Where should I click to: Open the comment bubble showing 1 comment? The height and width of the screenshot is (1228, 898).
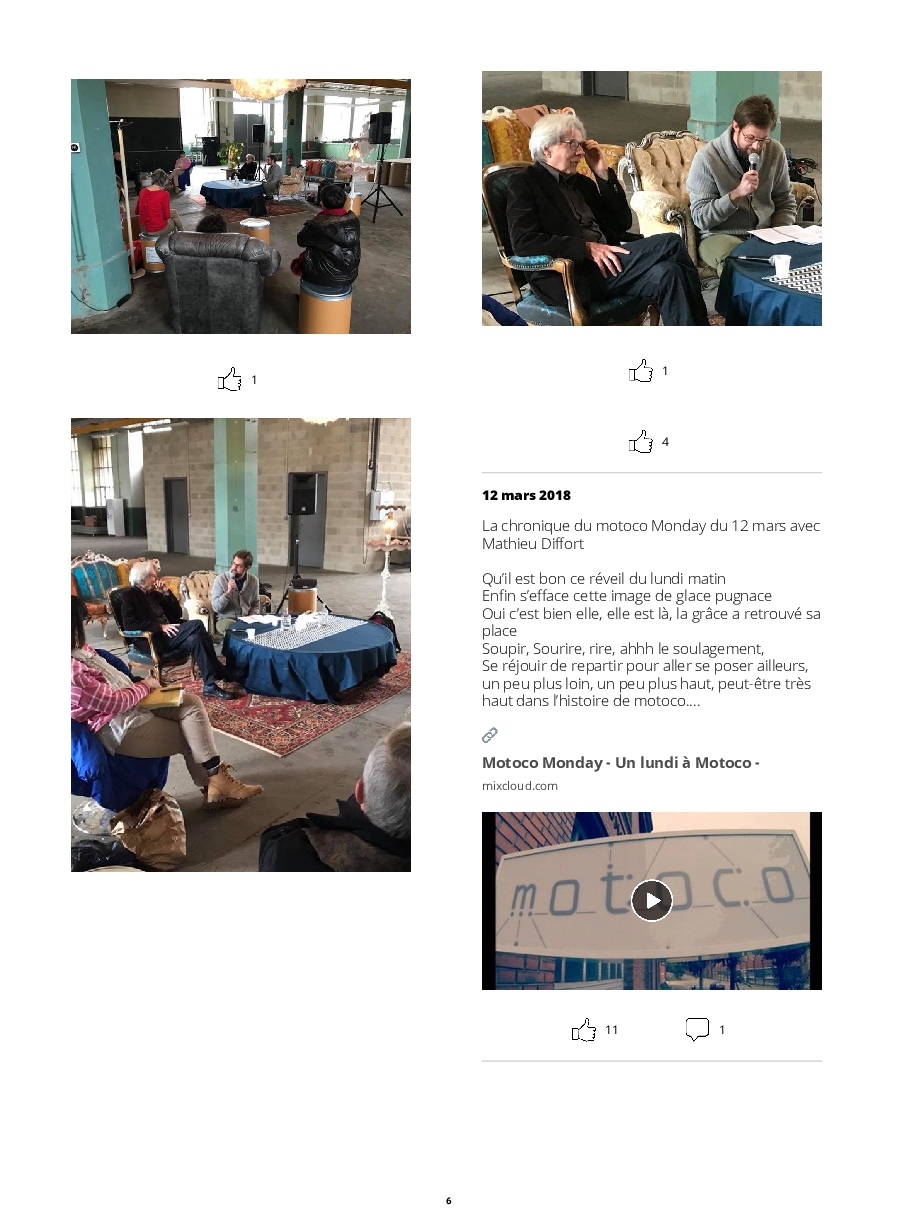point(697,1029)
